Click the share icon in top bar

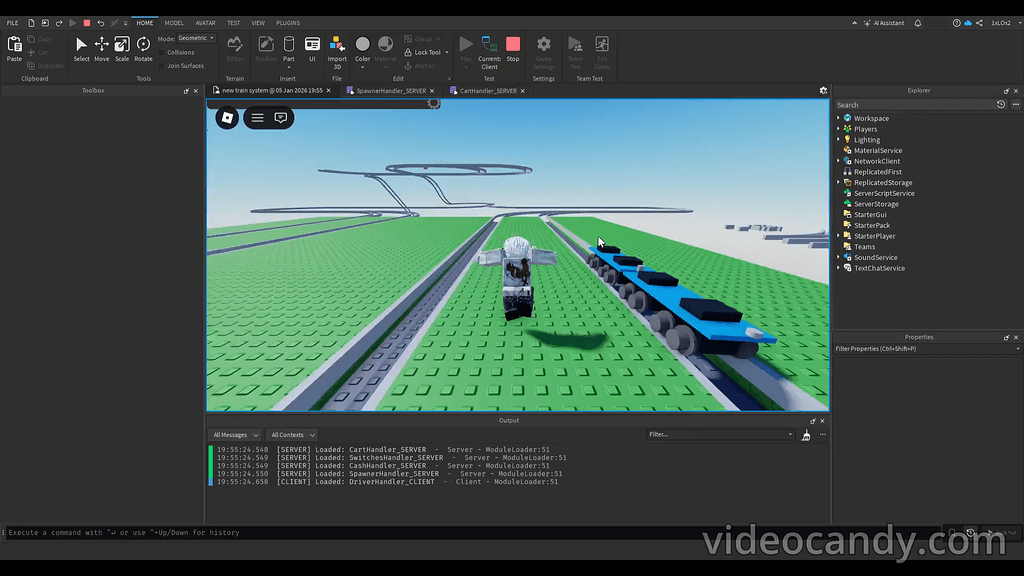coord(979,23)
